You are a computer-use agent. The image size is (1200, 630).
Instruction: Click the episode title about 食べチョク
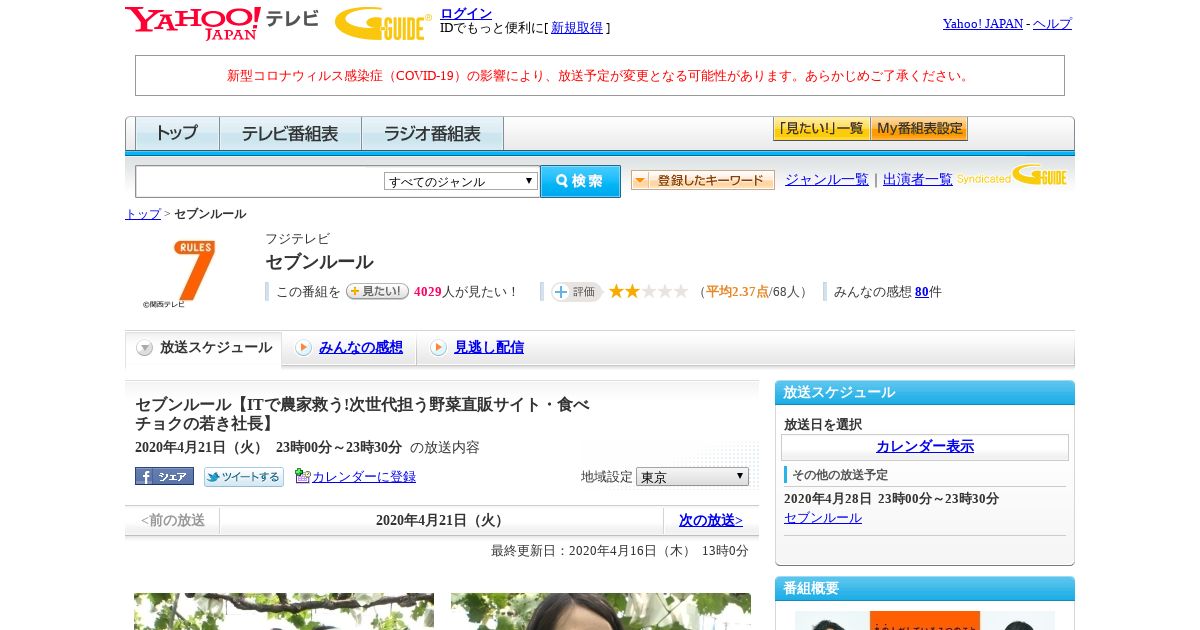[x=362, y=414]
